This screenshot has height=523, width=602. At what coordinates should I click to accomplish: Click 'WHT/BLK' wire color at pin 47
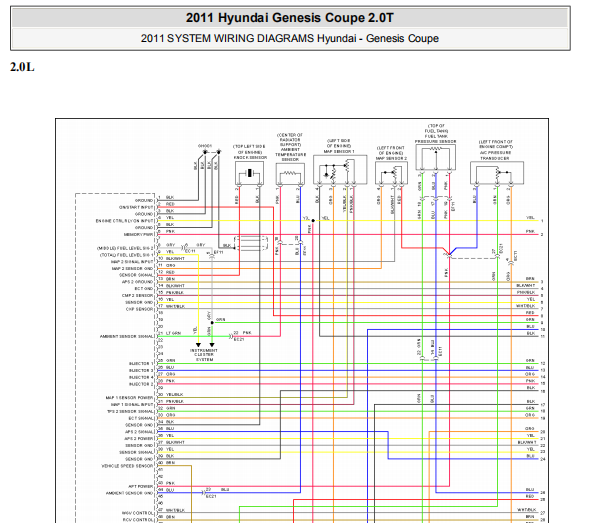(x=175, y=510)
